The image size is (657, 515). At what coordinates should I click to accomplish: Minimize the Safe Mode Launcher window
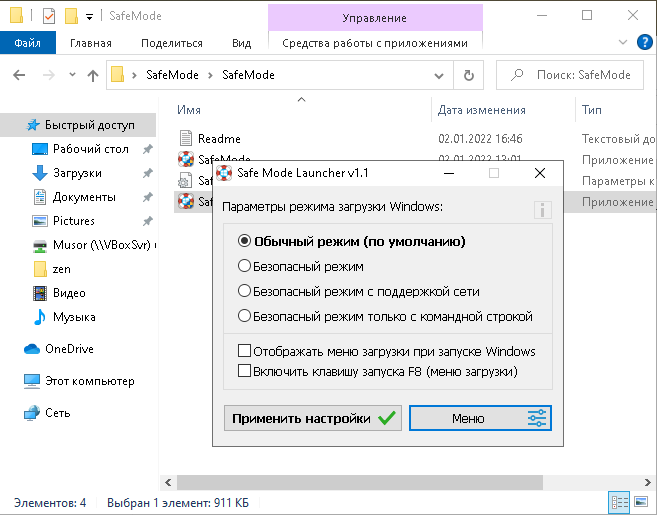pos(449,173)
